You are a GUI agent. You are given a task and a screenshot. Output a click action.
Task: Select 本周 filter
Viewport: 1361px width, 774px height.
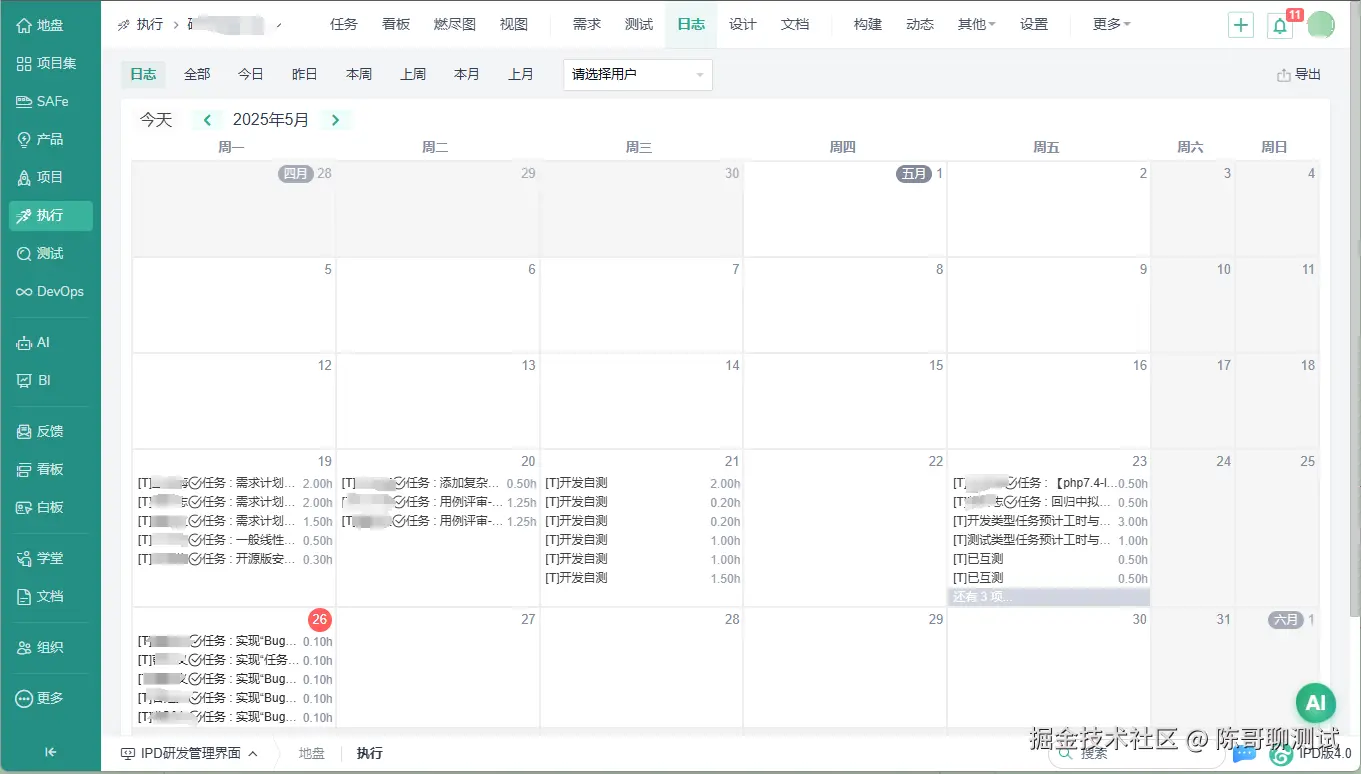click(359, 74)
